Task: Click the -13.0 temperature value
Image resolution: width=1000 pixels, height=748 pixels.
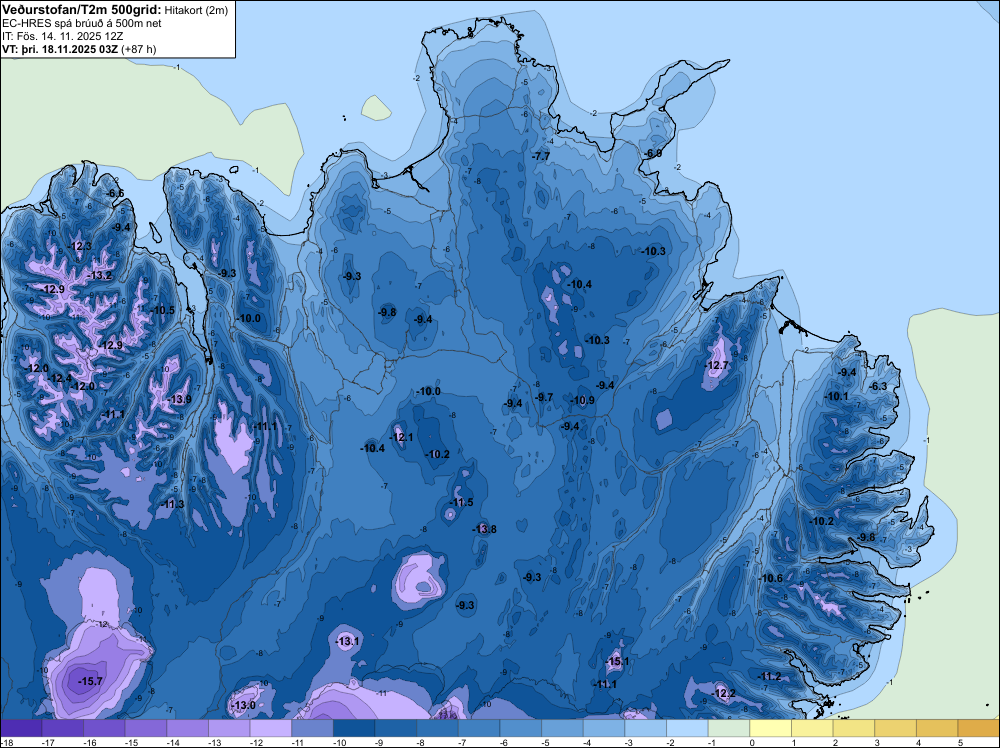Action: [x=242, y=705]
